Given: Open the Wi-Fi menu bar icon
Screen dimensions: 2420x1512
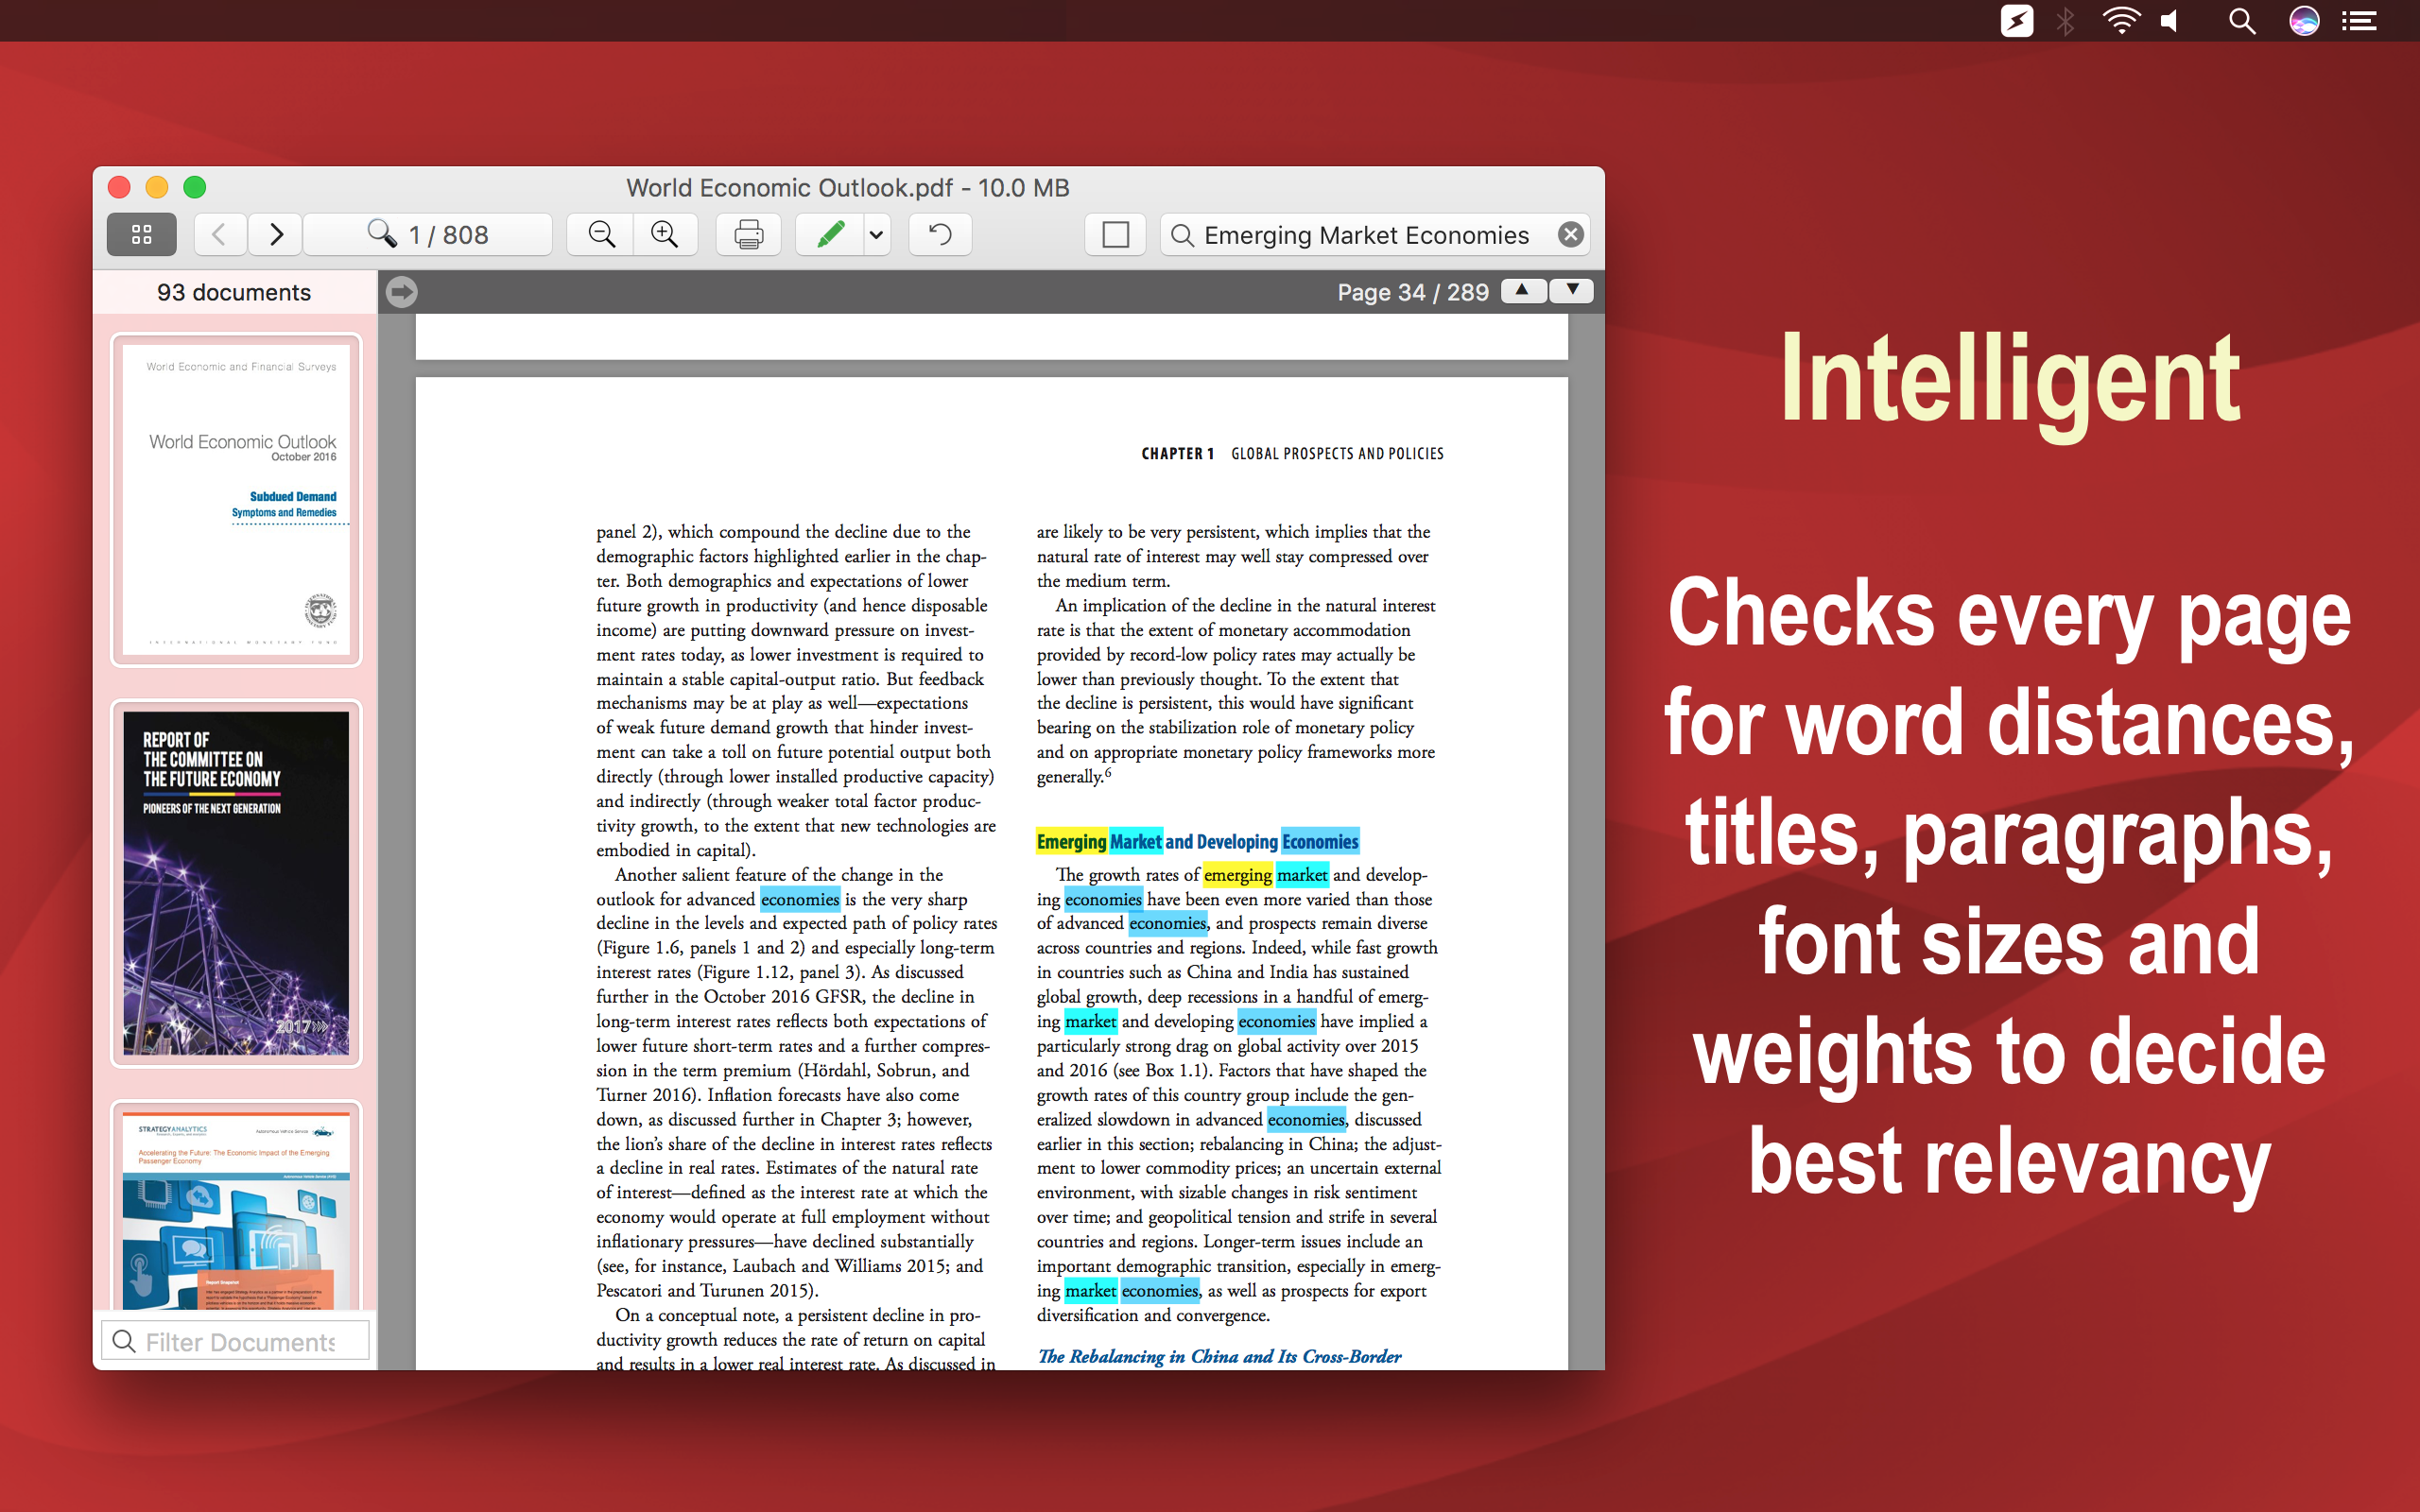Looking at the screenshot, I should 2120,20.
